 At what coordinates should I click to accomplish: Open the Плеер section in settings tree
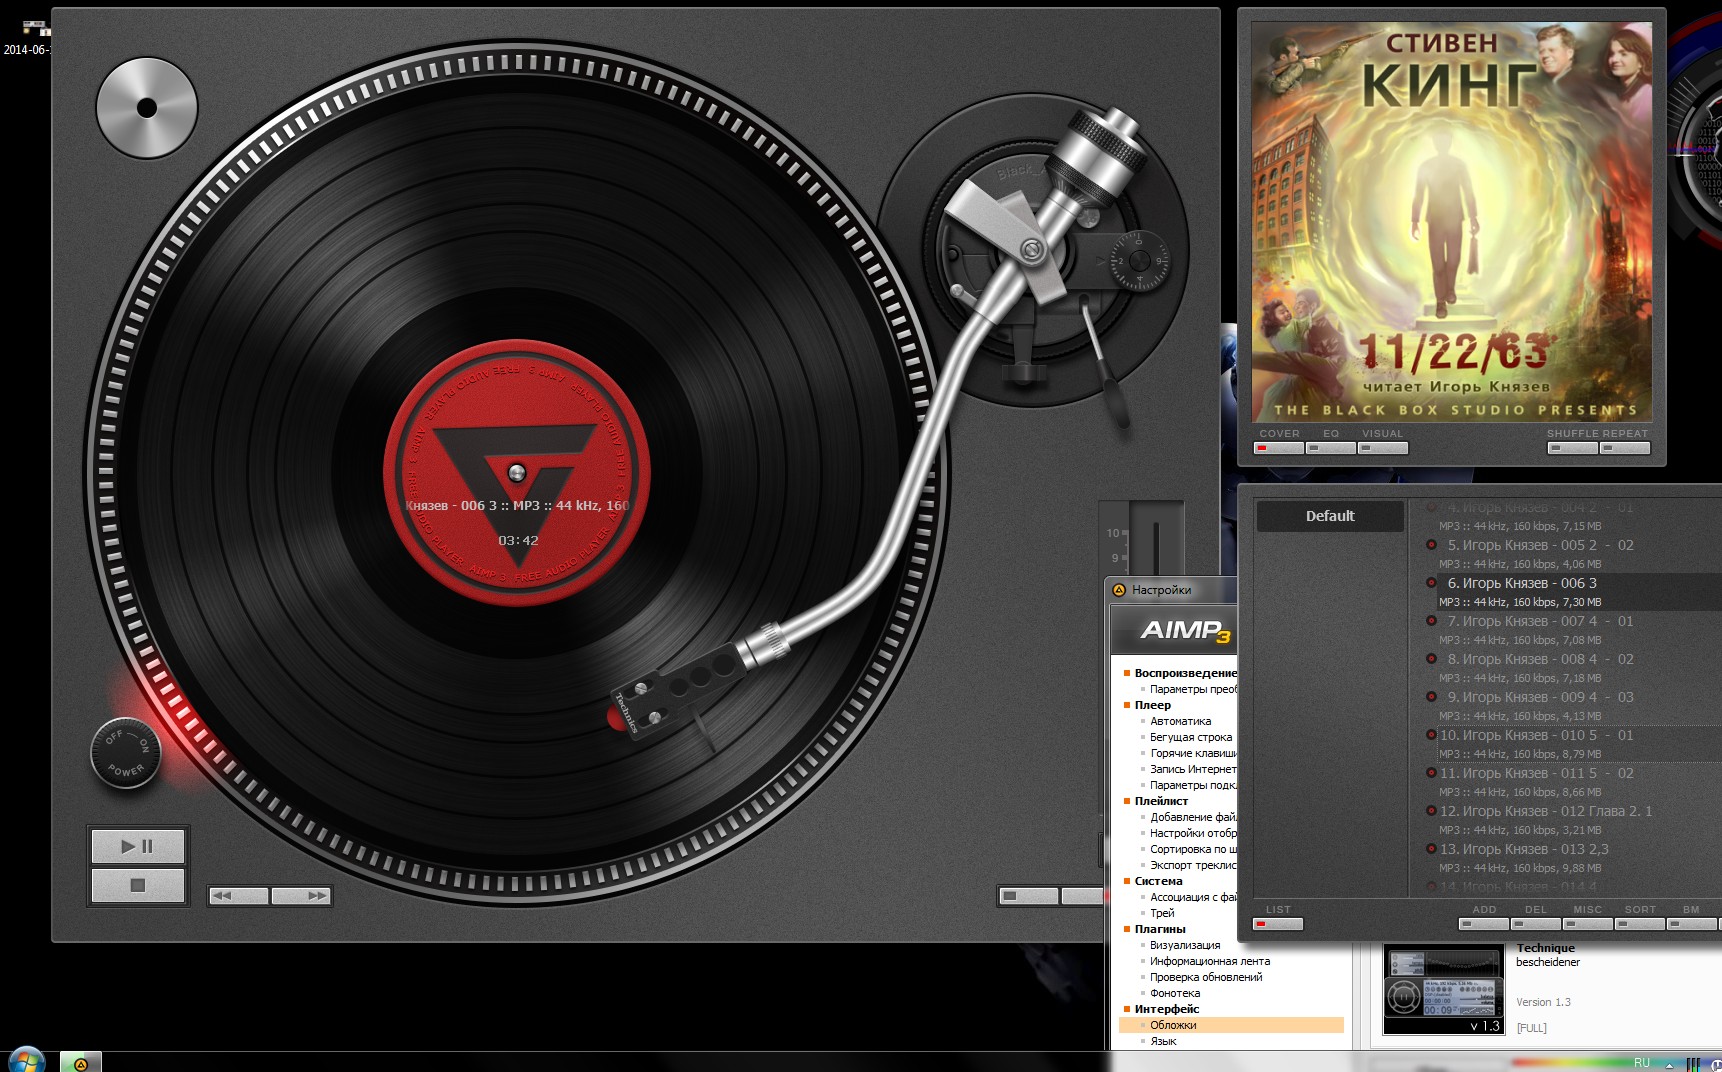(1153, 705)
